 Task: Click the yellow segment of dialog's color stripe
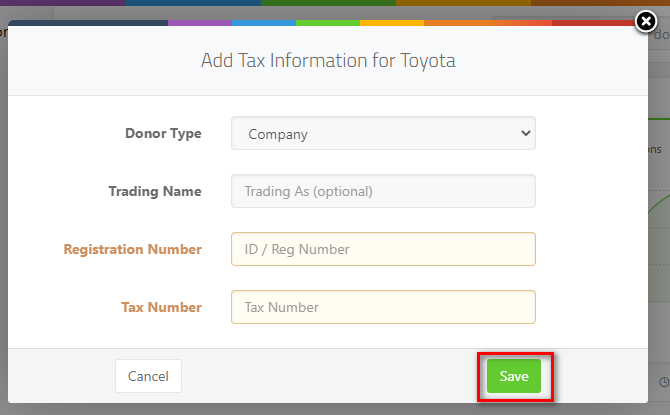(392, 23)
